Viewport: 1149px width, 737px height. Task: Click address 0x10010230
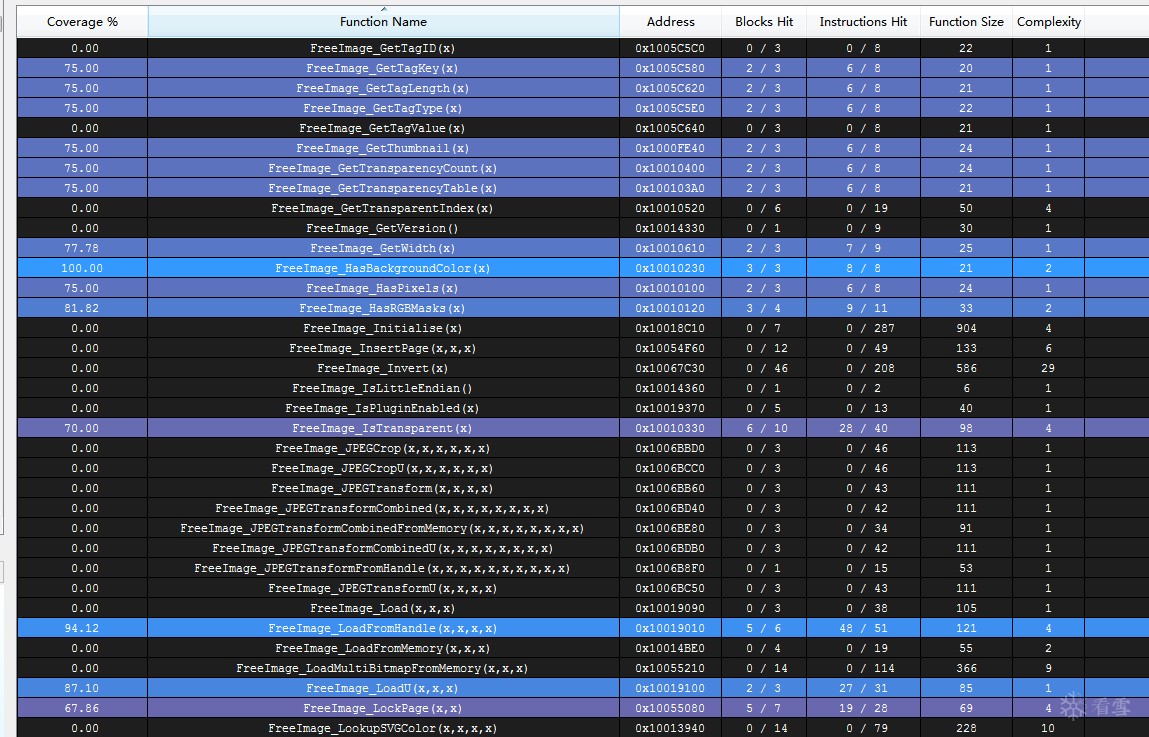(x=670, y=268)
